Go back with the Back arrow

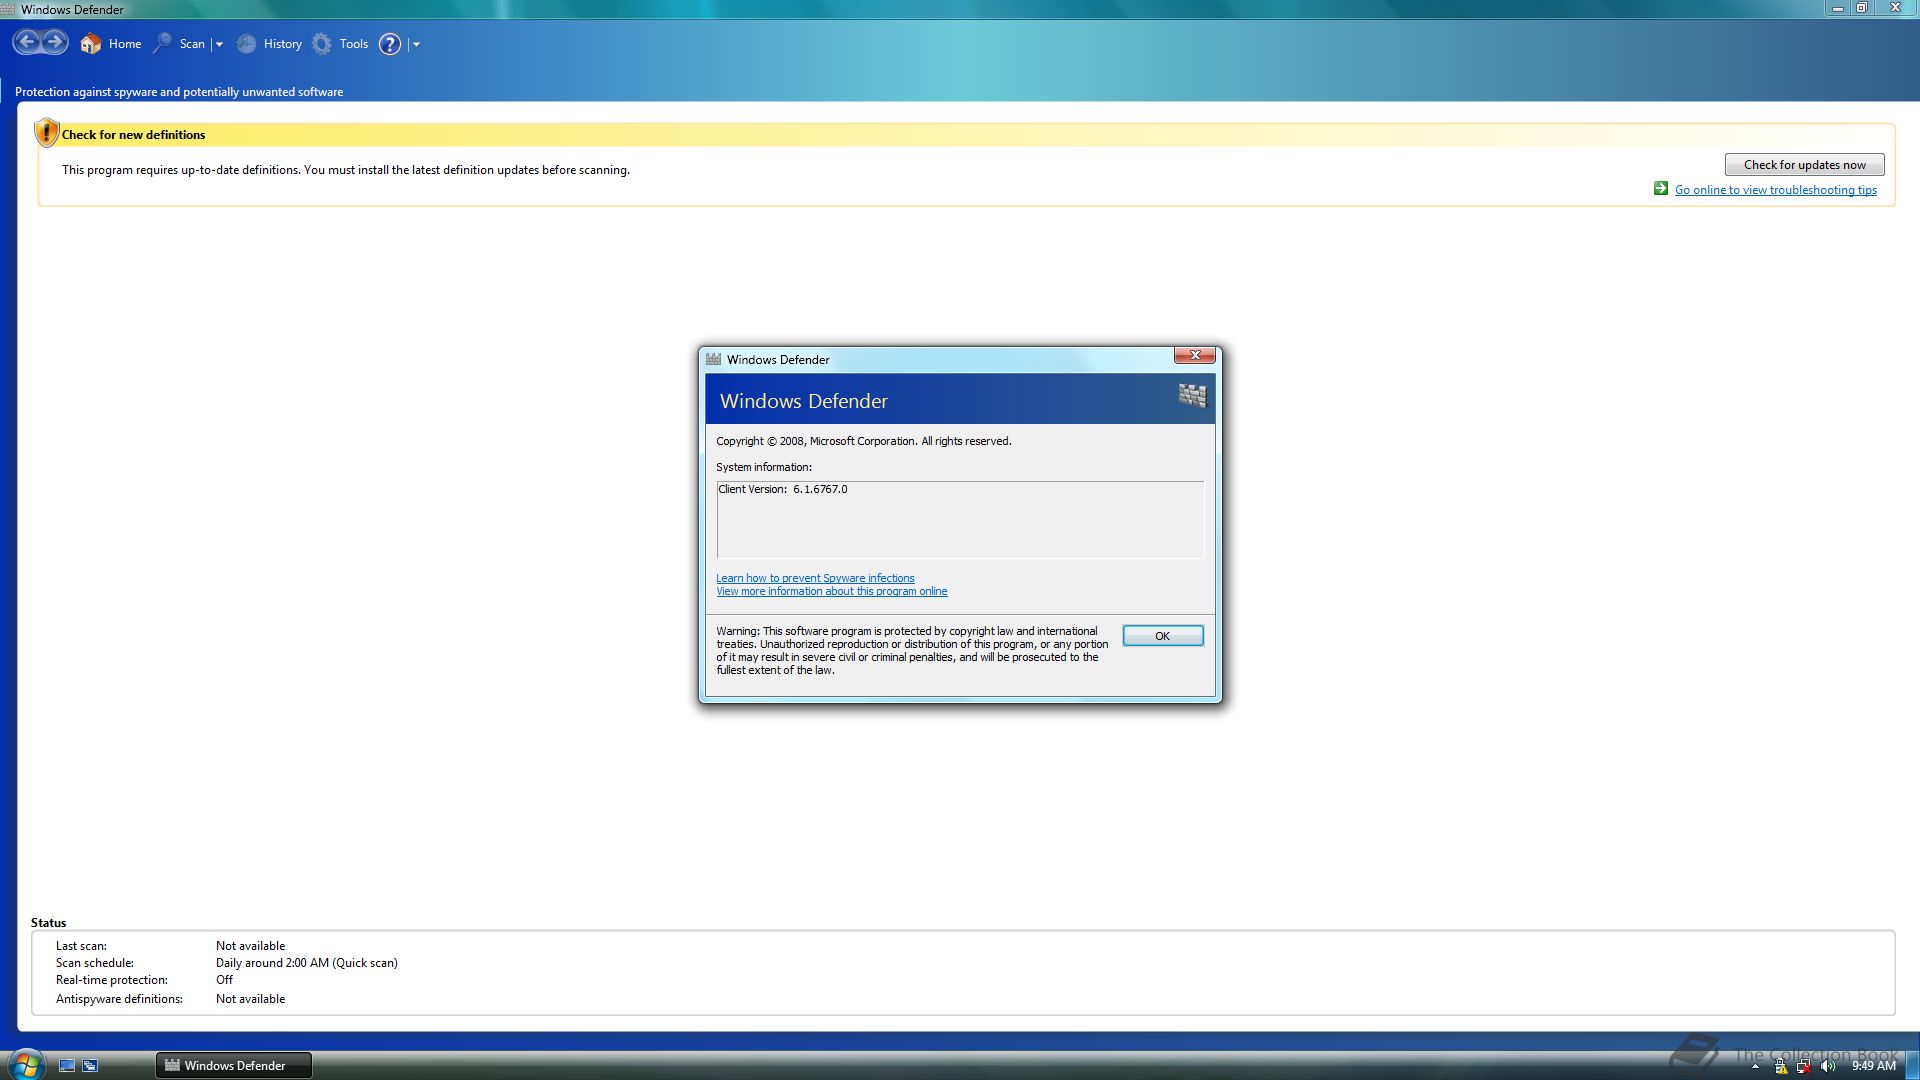coord(27,42)
